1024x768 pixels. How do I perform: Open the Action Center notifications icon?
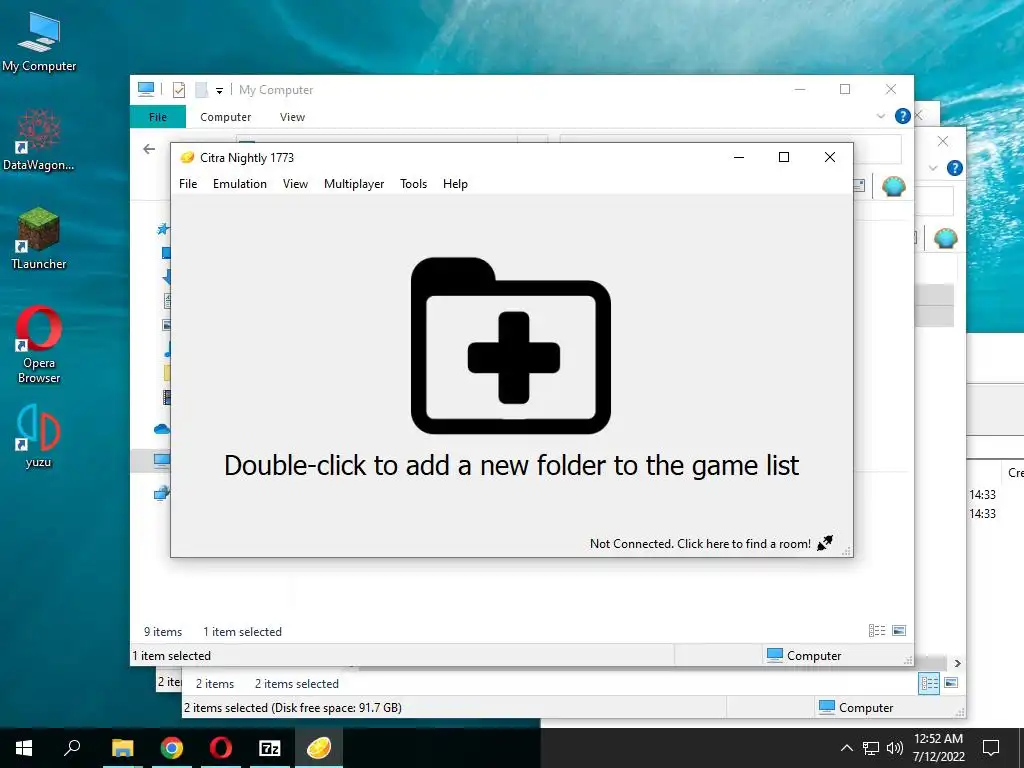[991, 748]
